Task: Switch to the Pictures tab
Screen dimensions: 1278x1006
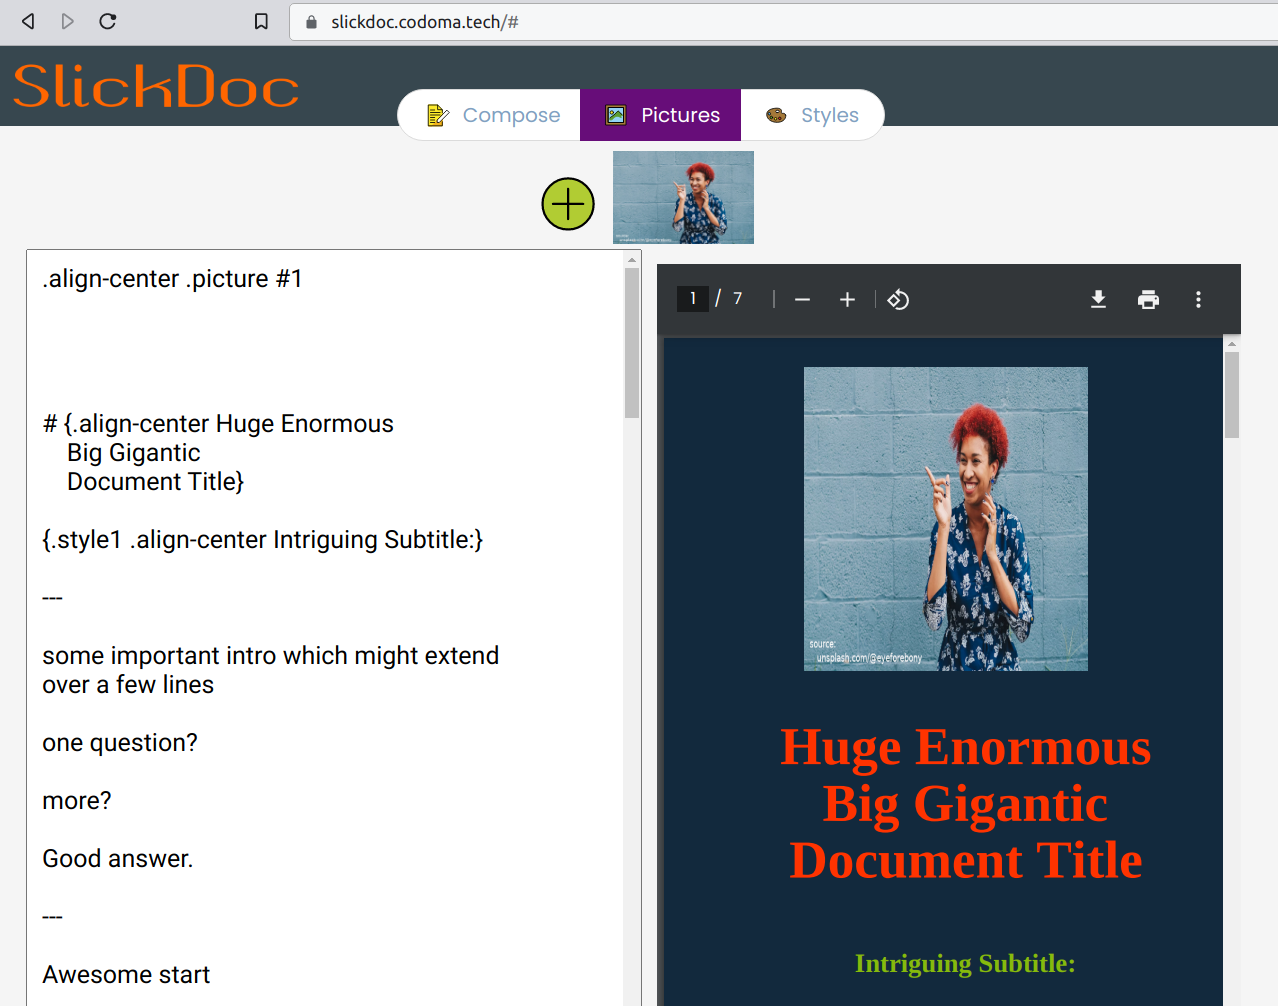Action: (660, 115)
